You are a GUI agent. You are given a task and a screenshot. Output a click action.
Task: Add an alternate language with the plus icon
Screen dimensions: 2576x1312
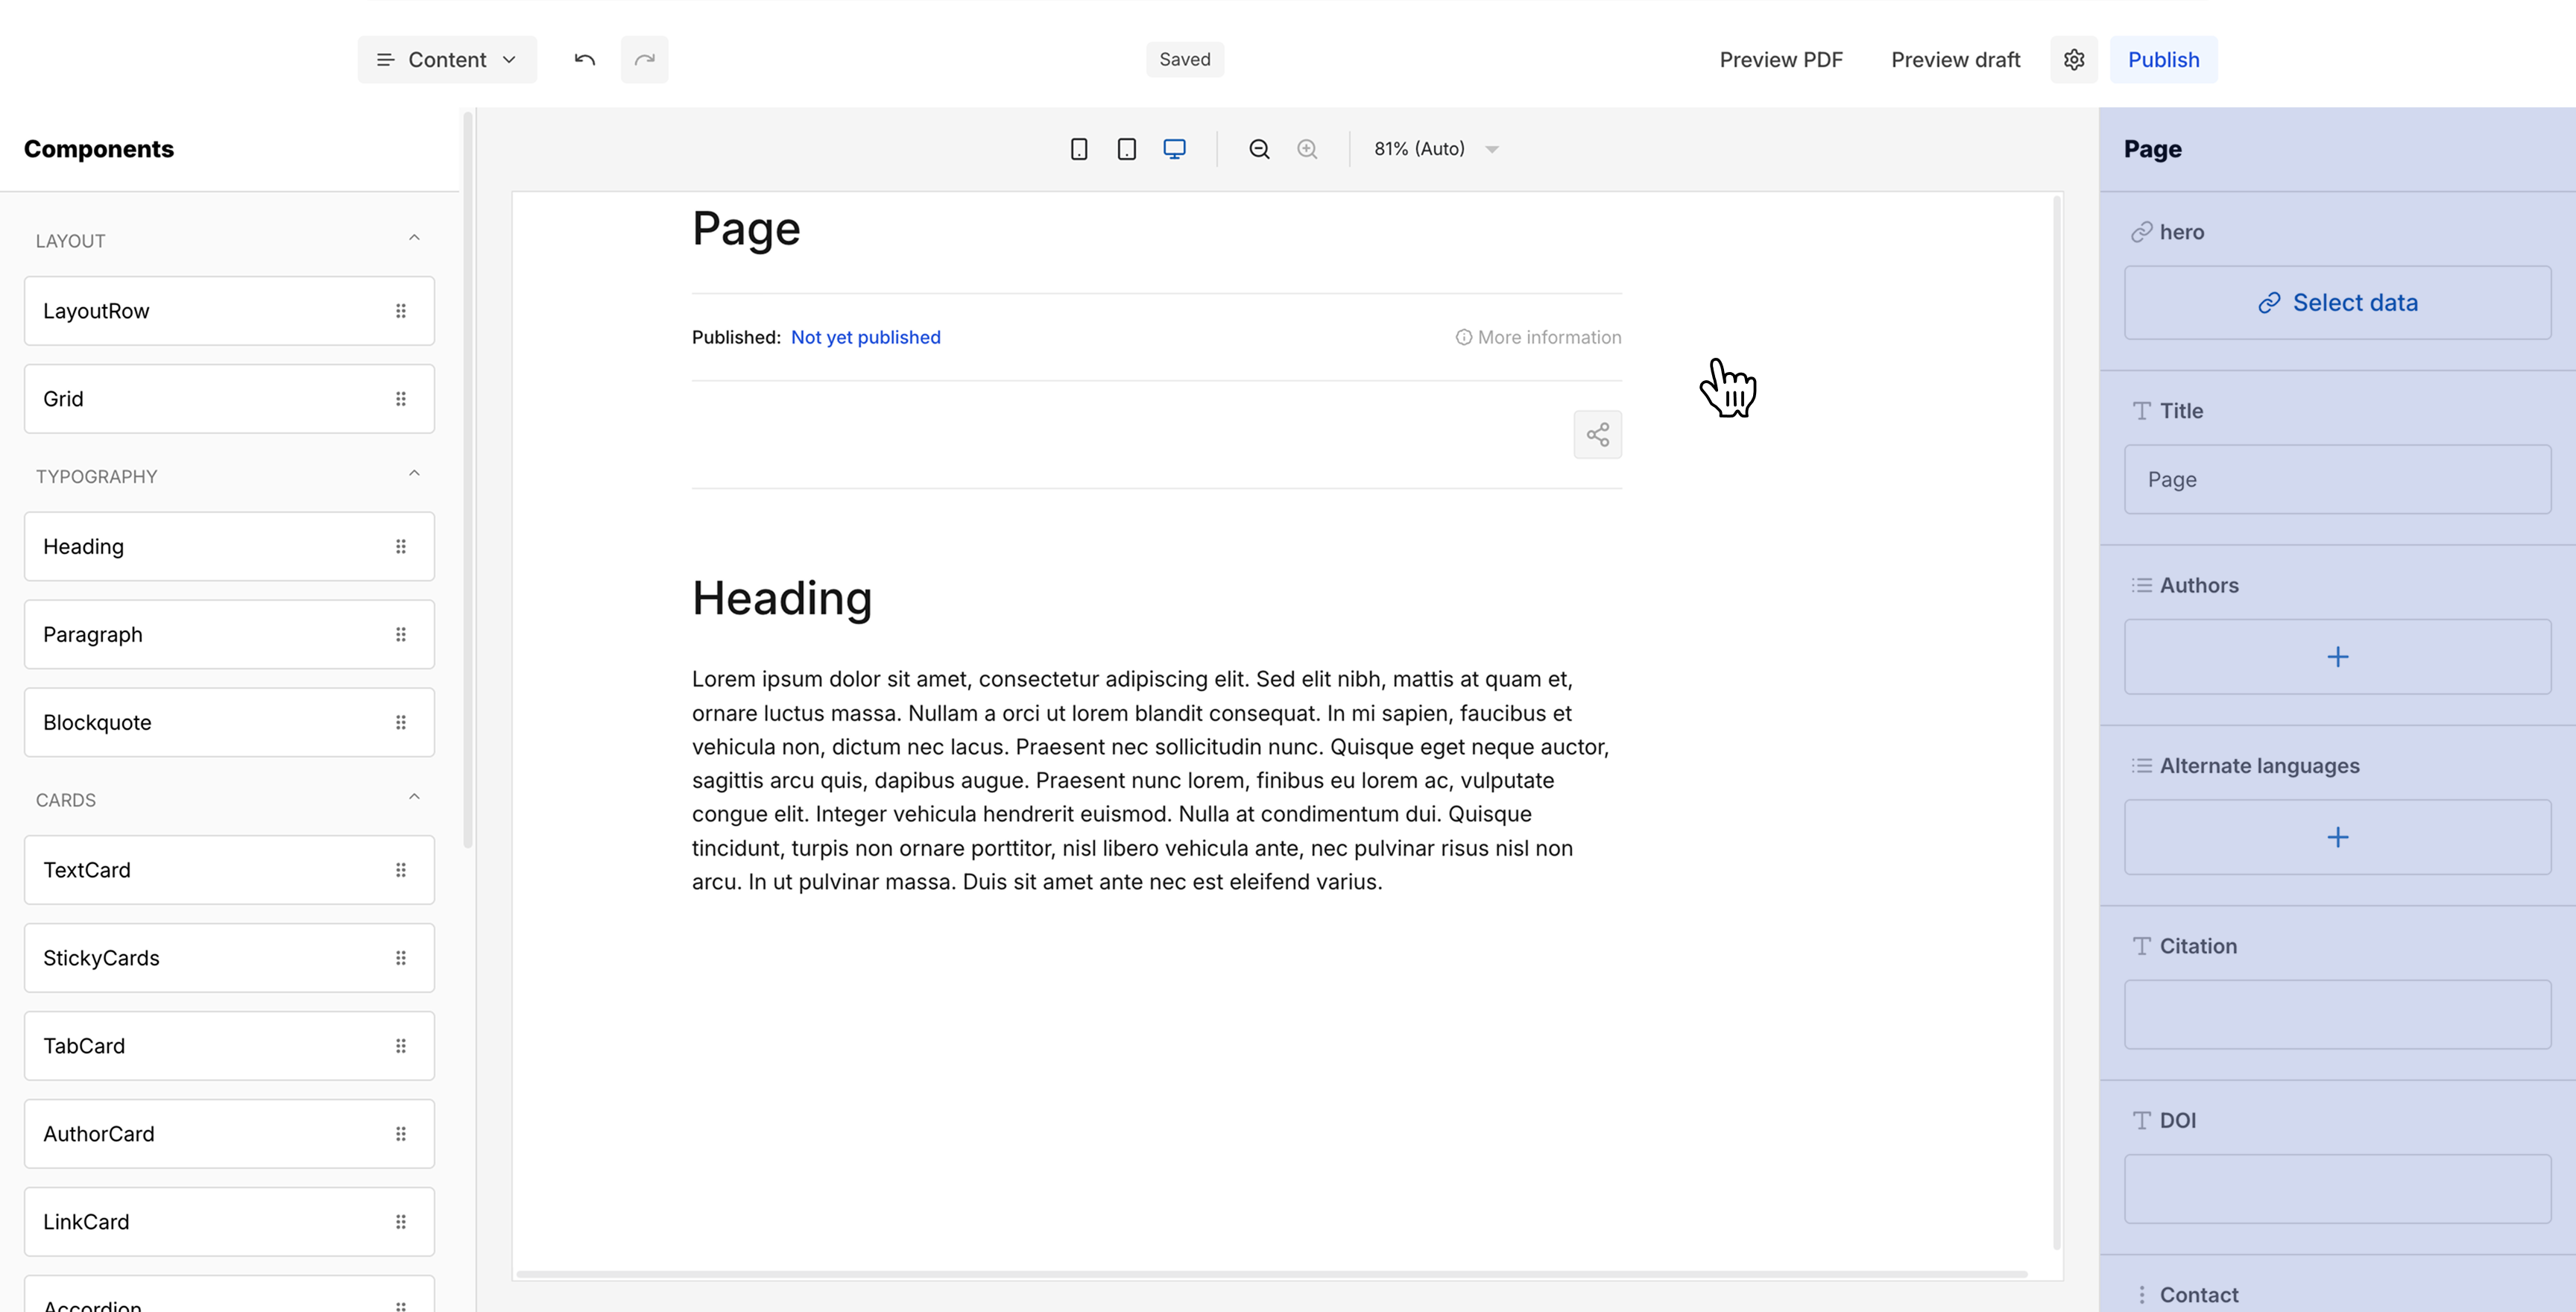2338,837
